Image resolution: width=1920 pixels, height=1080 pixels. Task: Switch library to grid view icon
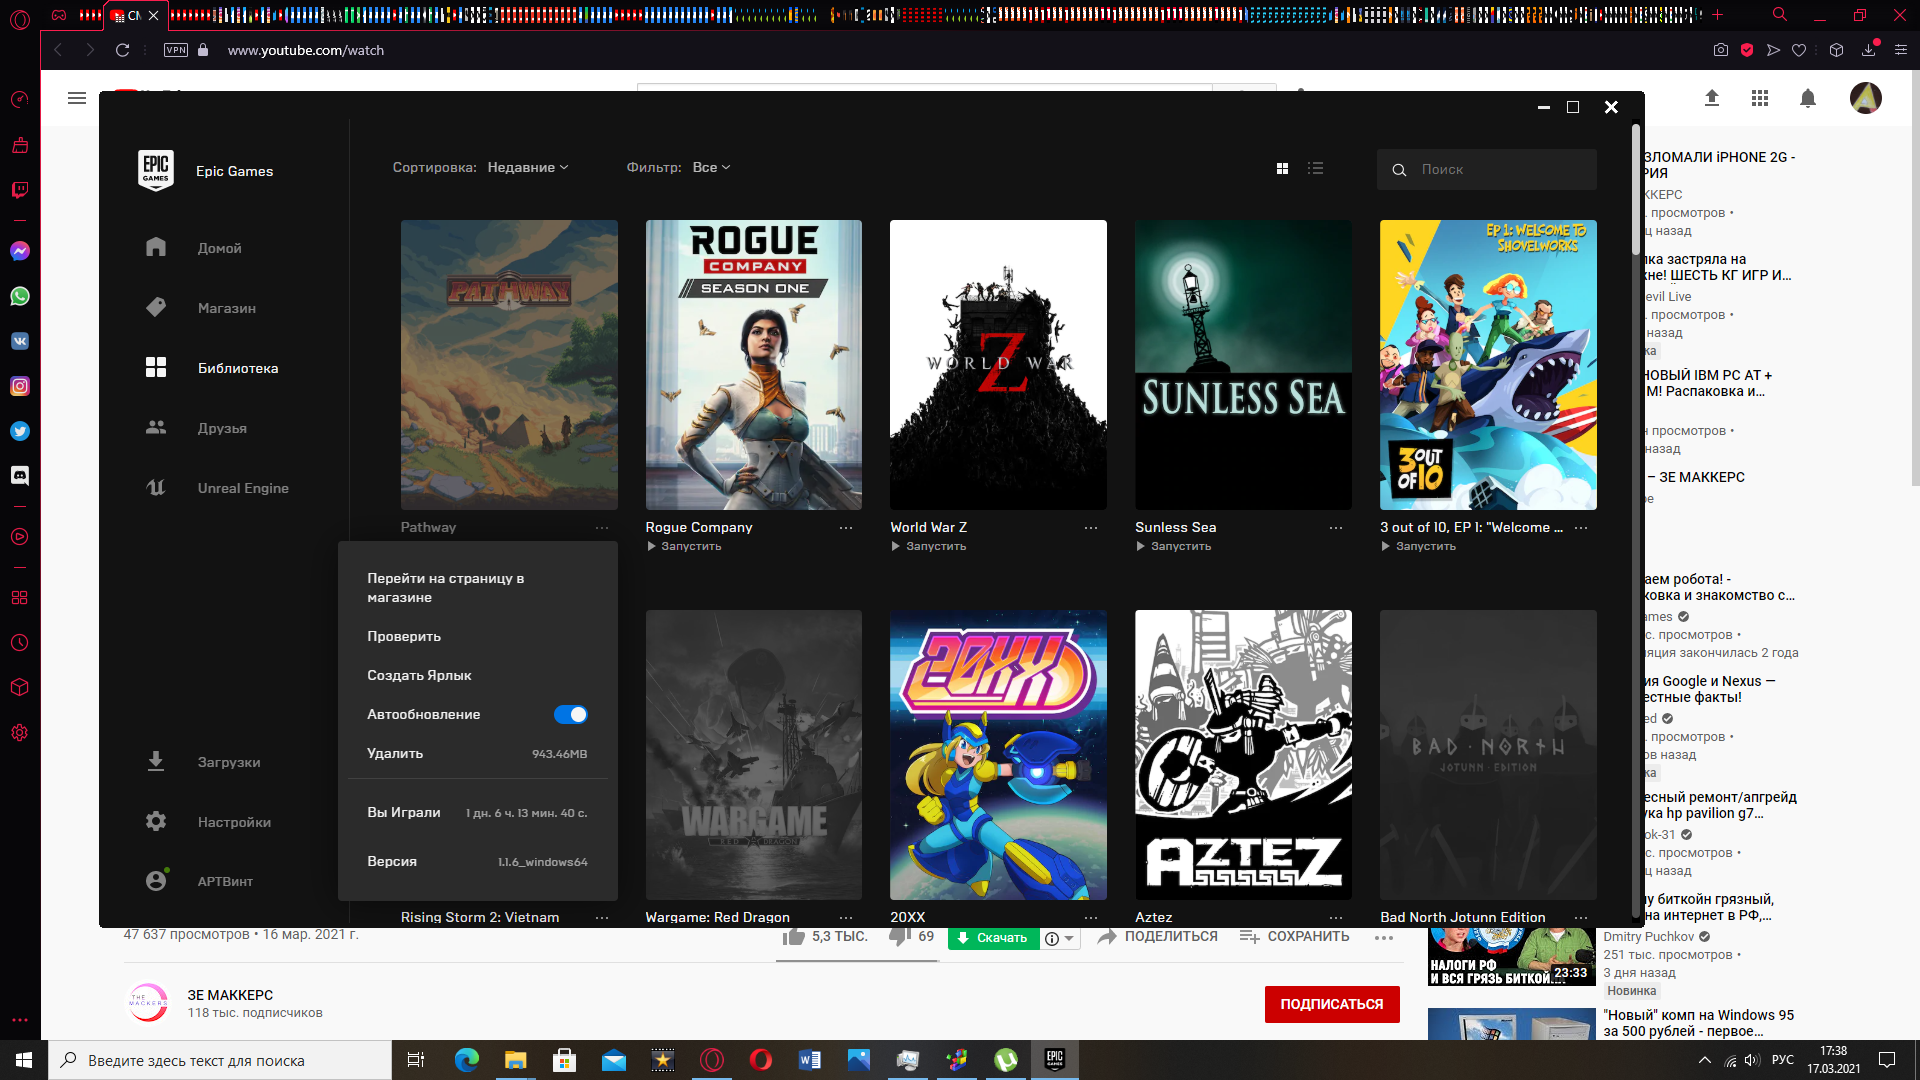click(1282, 168)
